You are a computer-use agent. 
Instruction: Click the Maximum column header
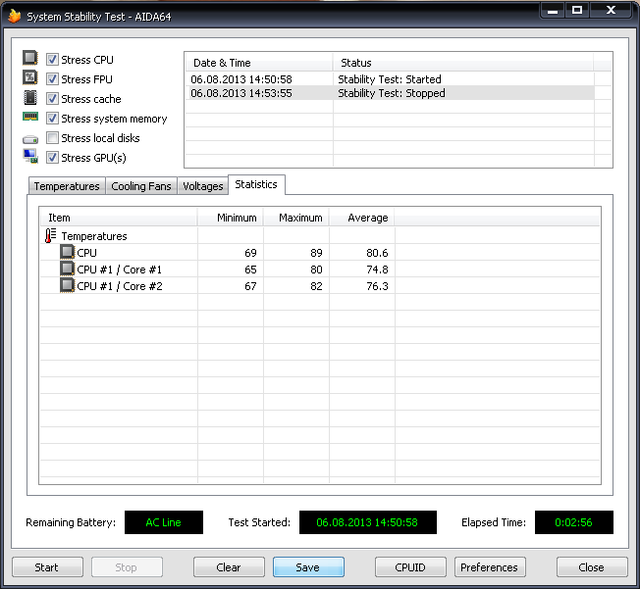[x=300, y=217]
